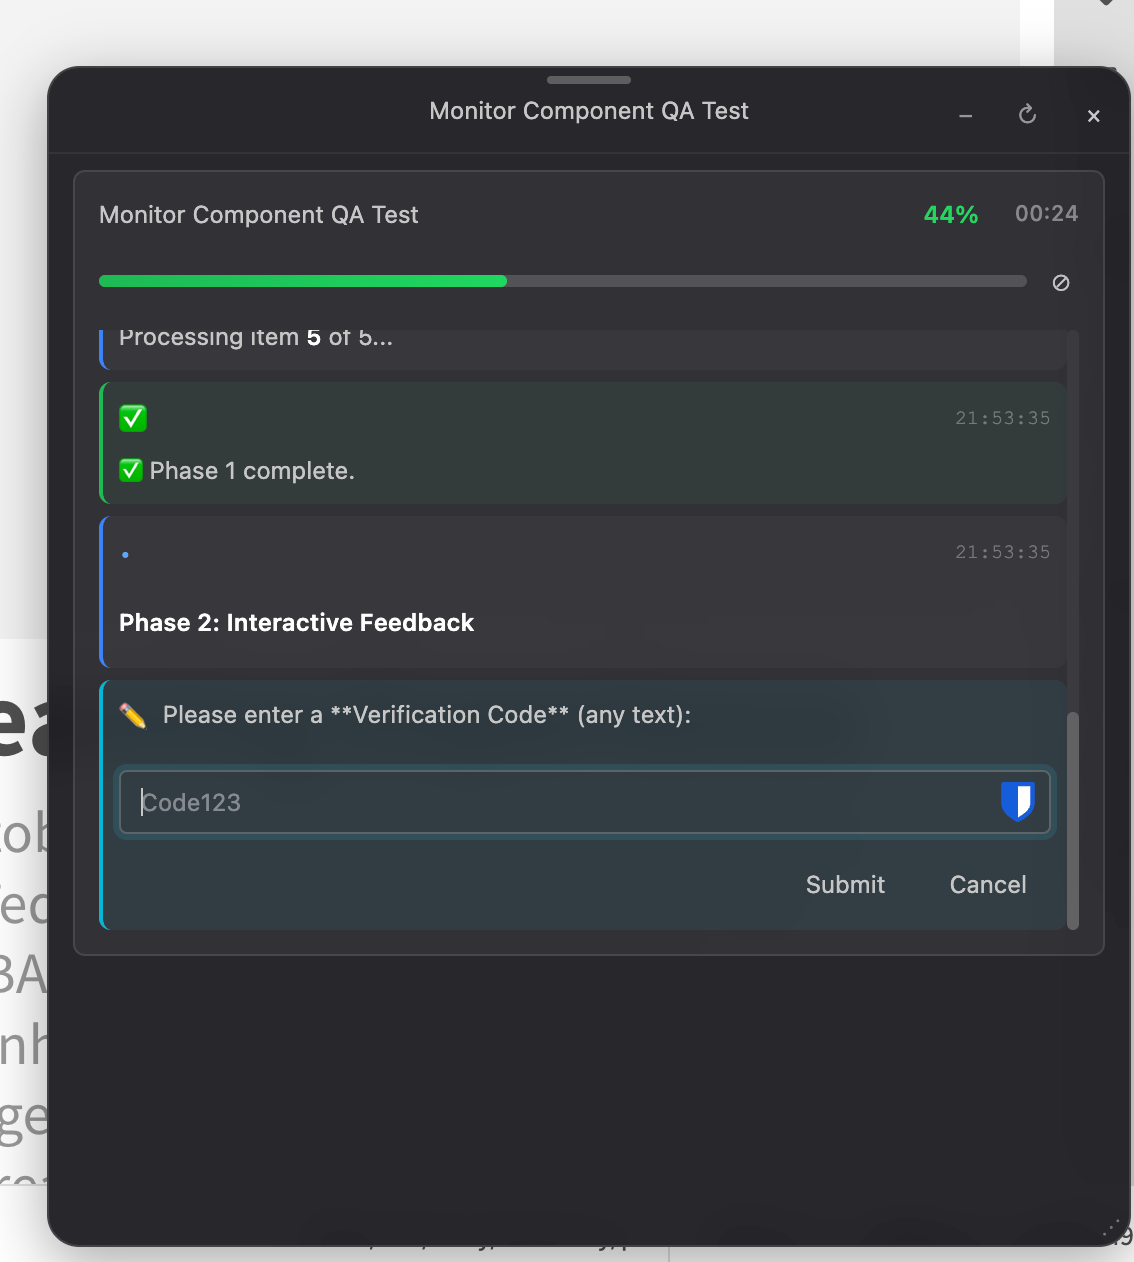Click the circle-slash stop icon beside the progress bar
The width and height of the screenshot is (1134, 1262).
click(x=1061, y=283)
